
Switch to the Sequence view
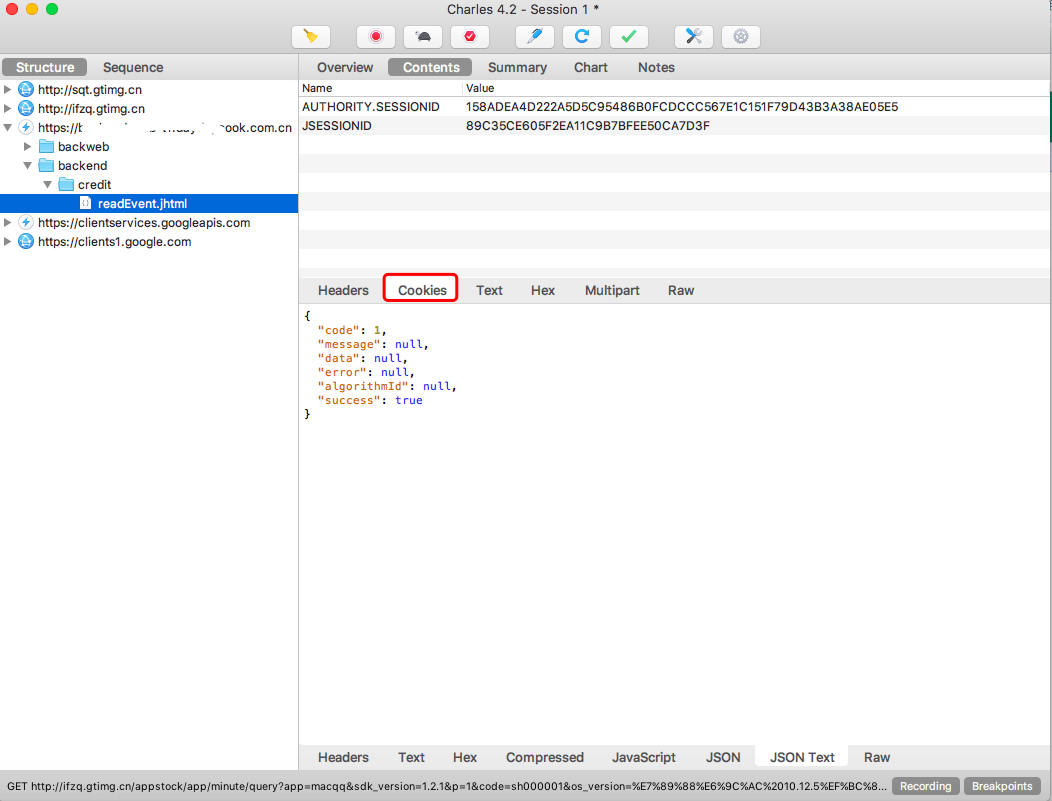(x=133, y=67)
